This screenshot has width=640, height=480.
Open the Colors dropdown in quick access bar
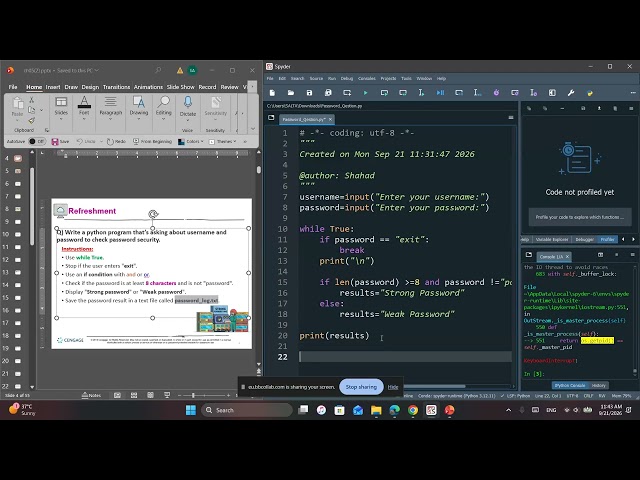191,142
